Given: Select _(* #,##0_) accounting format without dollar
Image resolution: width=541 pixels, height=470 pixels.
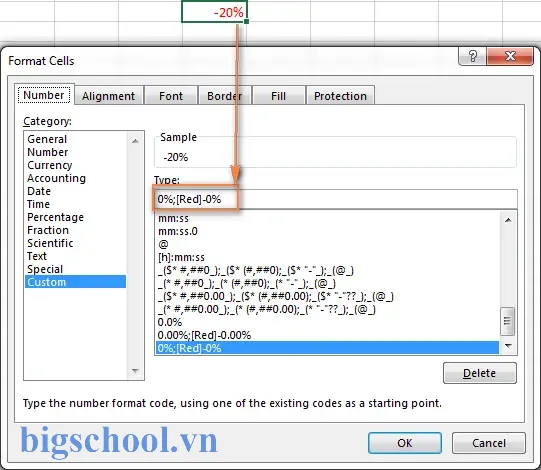Looking at the screenshot, I should [x=327, y=283].
